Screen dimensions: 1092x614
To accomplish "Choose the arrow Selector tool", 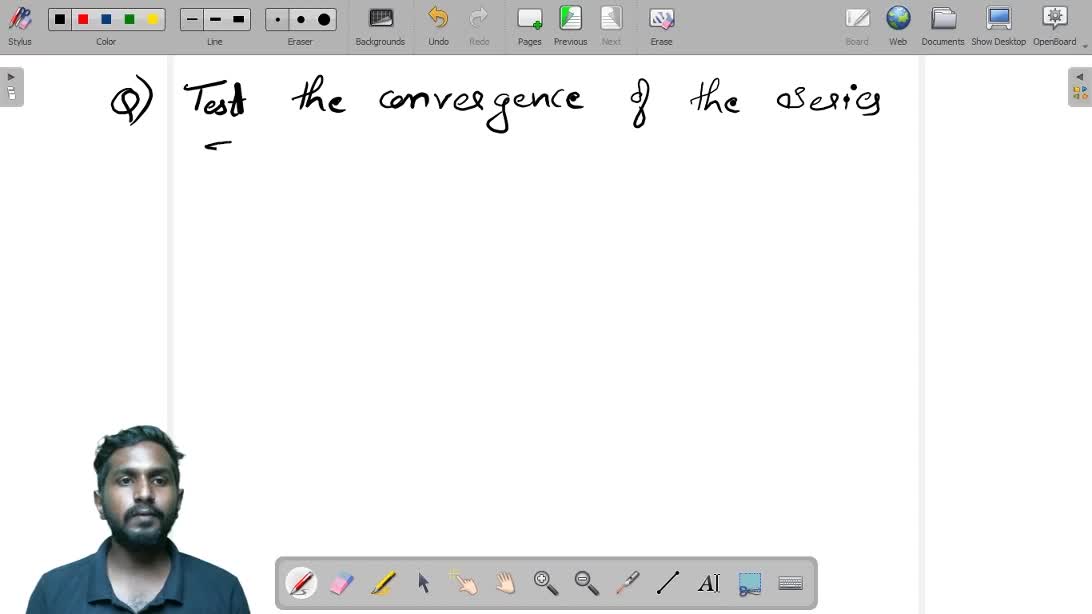I will click(x=424, y=583).
